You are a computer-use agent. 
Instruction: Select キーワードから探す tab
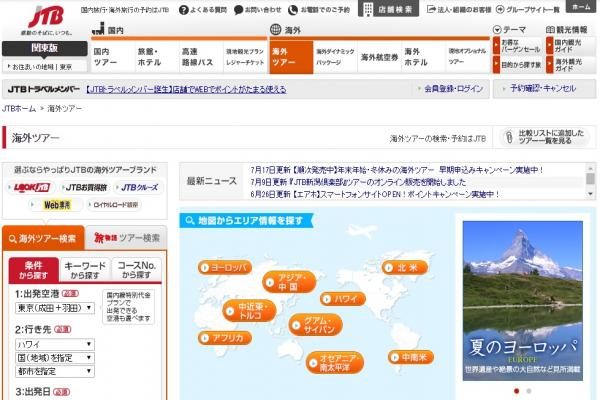click(x=85, y=270)
